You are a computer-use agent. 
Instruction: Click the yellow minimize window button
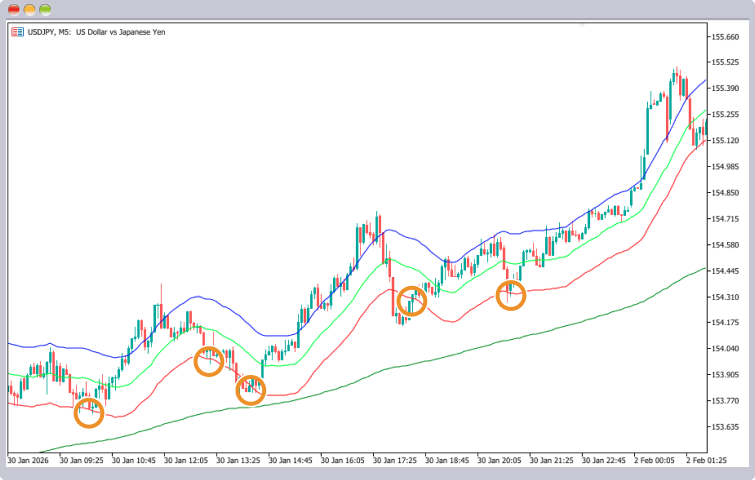coord(29,9)
